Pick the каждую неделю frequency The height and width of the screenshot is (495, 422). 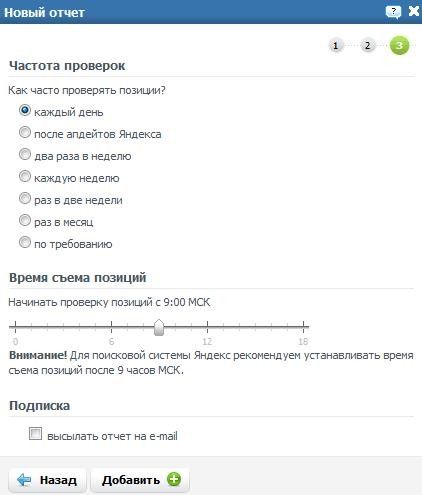(25, 176)
